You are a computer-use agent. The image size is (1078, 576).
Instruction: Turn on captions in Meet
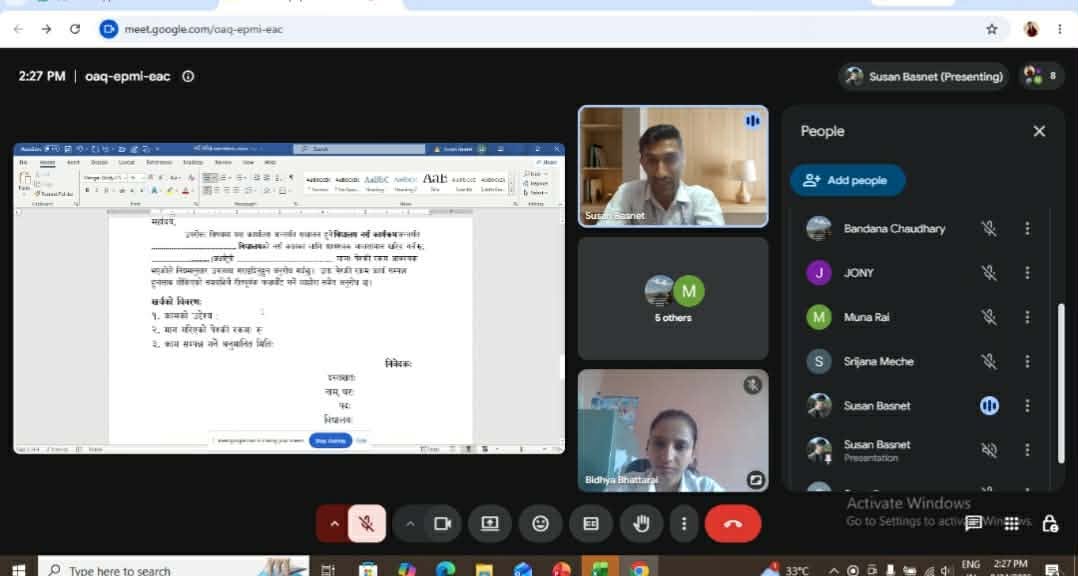591,524
